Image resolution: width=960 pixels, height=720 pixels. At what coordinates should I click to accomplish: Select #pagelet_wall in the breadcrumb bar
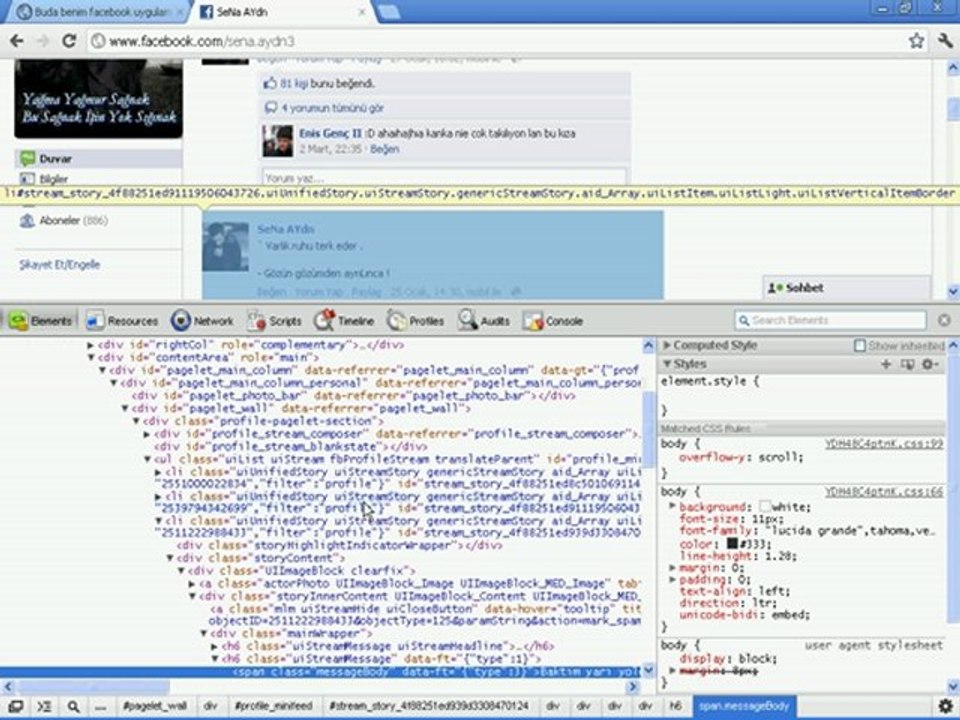[x=155, y=705]
